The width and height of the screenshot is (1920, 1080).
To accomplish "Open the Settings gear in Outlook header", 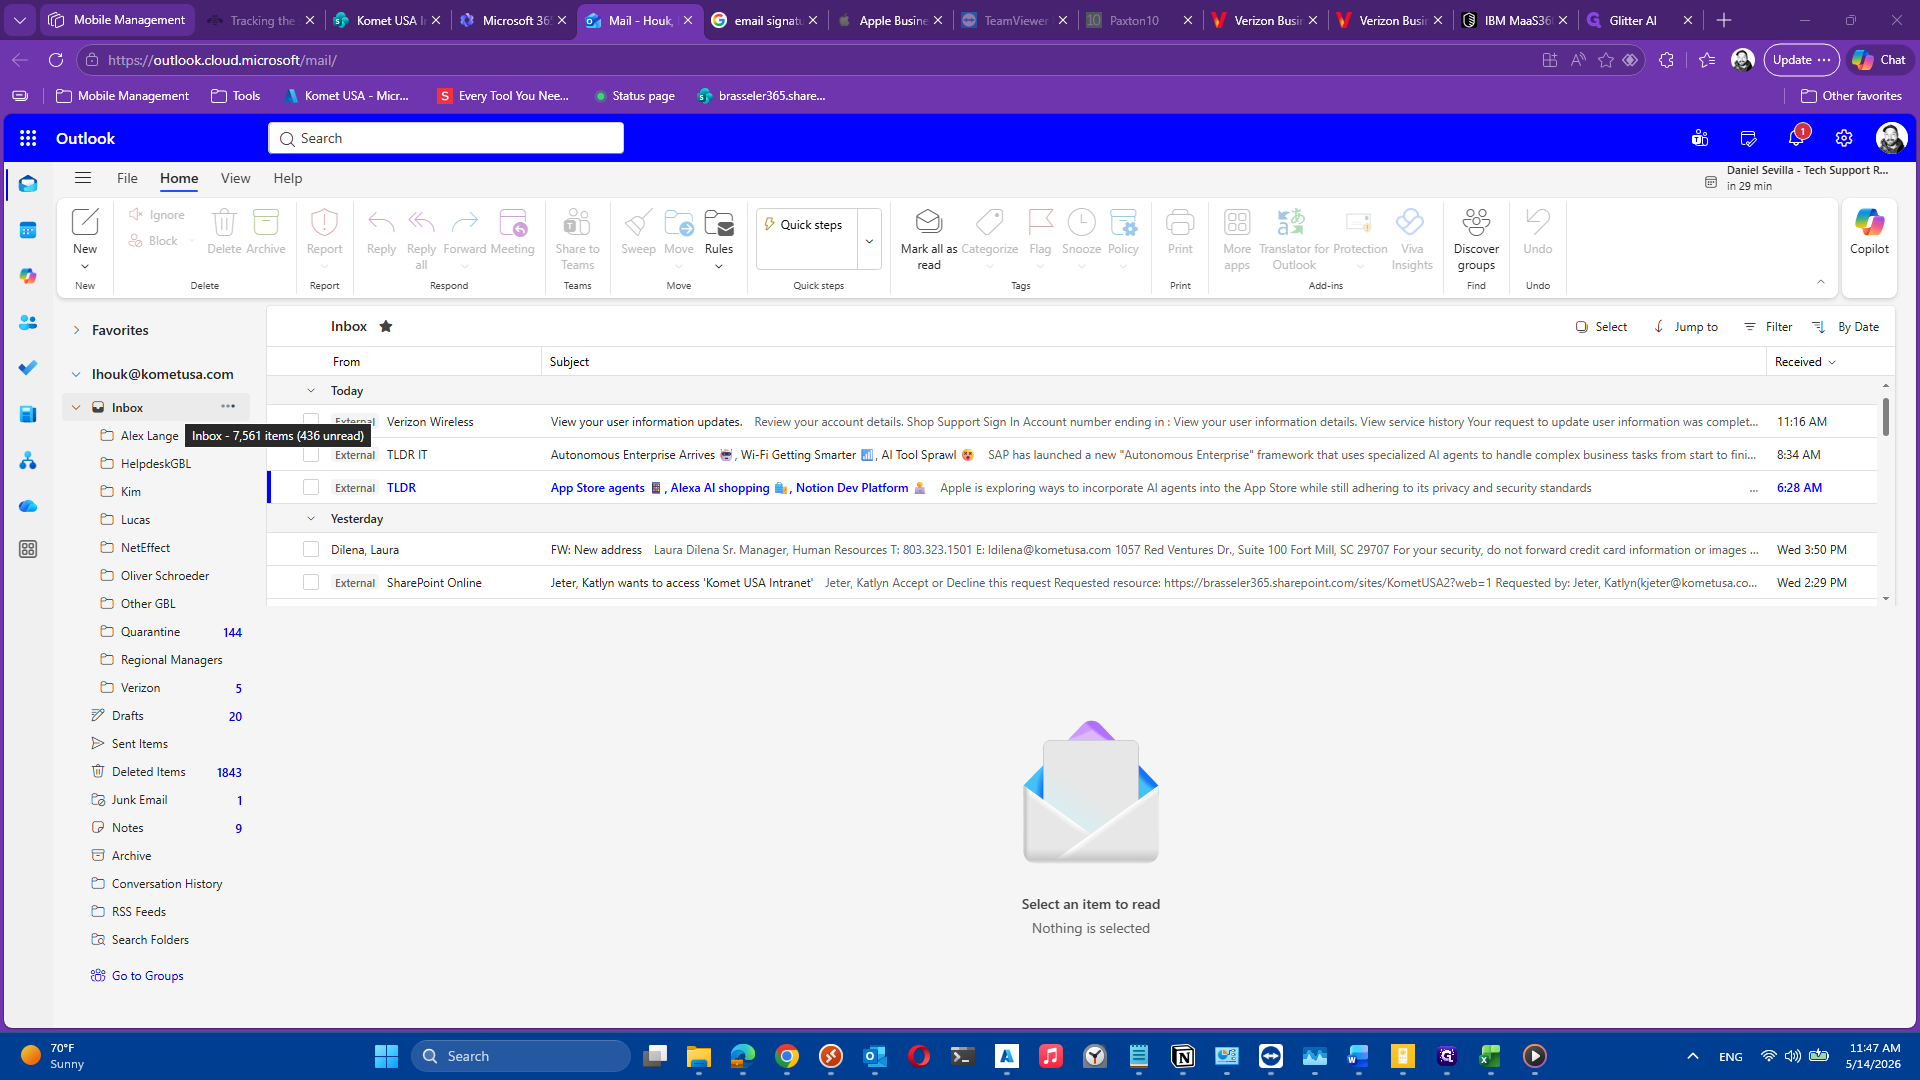I will pyautogui.click(x=1844, y=138).
